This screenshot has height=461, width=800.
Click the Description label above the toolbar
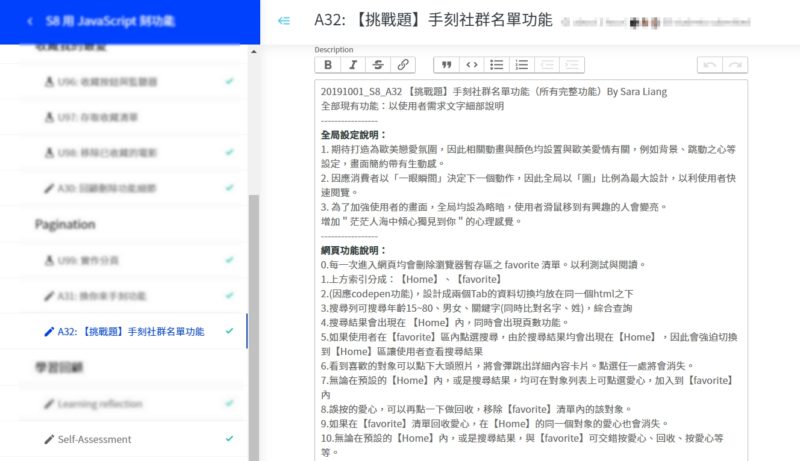(x=334, y=49)
